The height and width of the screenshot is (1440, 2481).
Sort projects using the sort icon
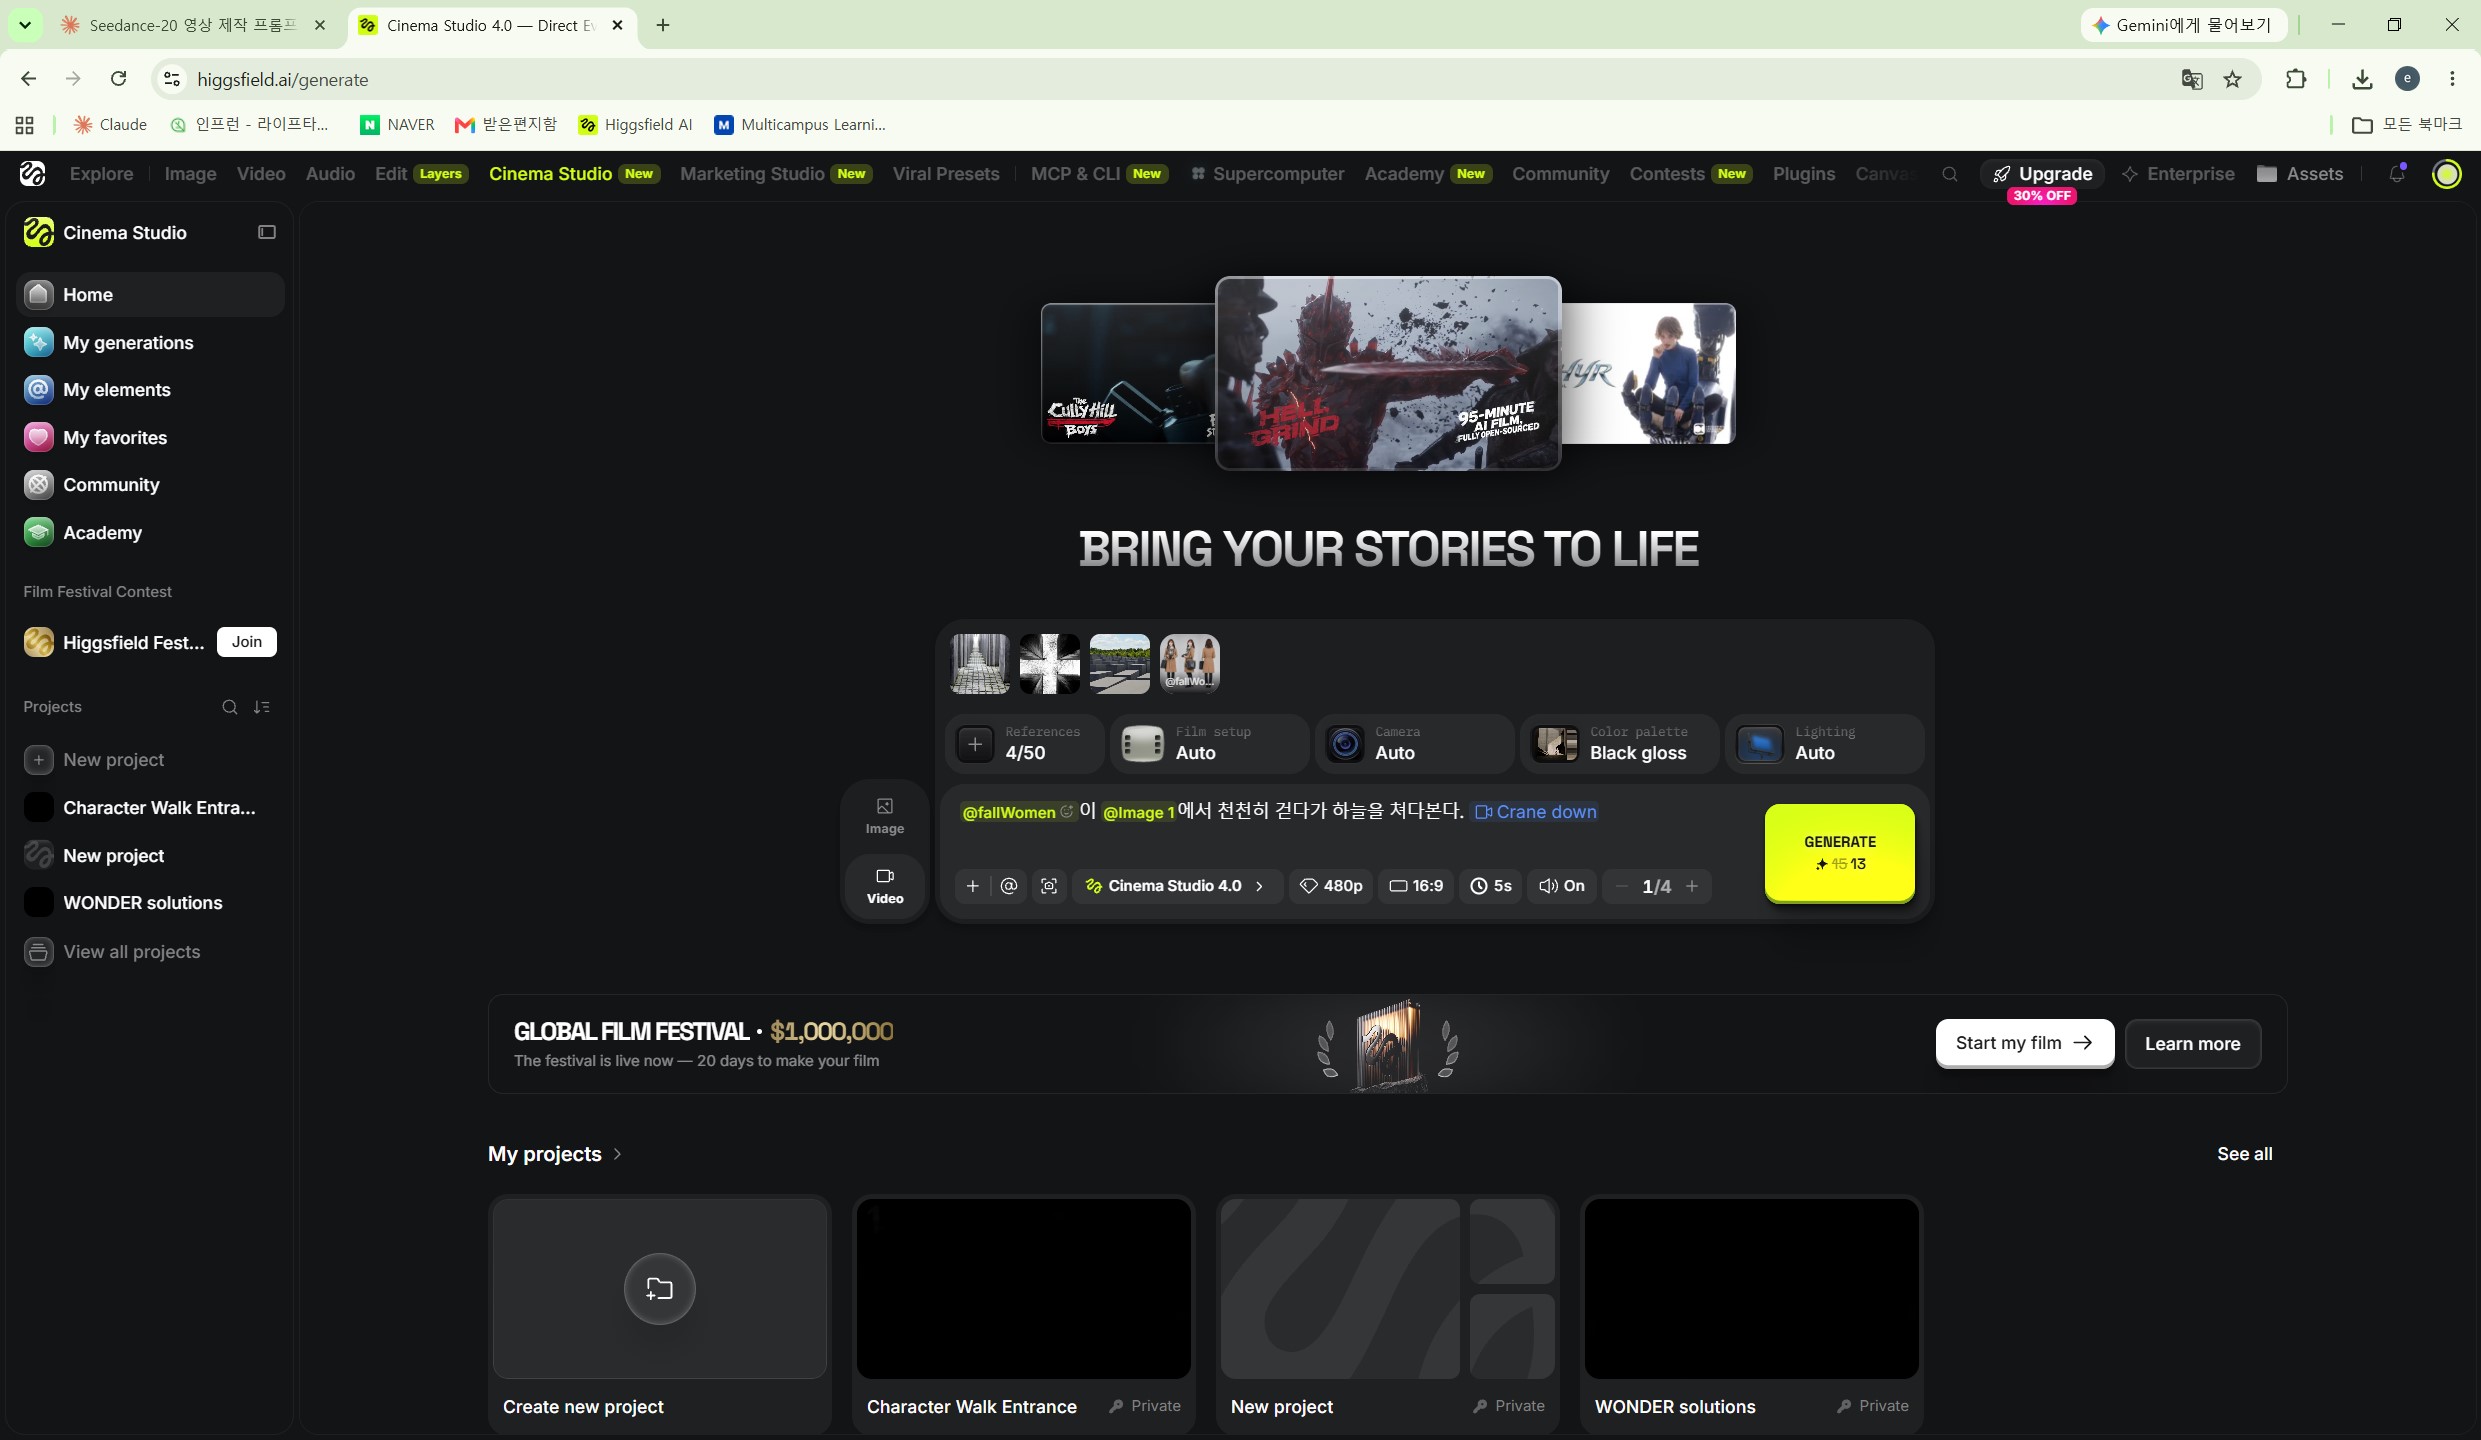[262, 707]
